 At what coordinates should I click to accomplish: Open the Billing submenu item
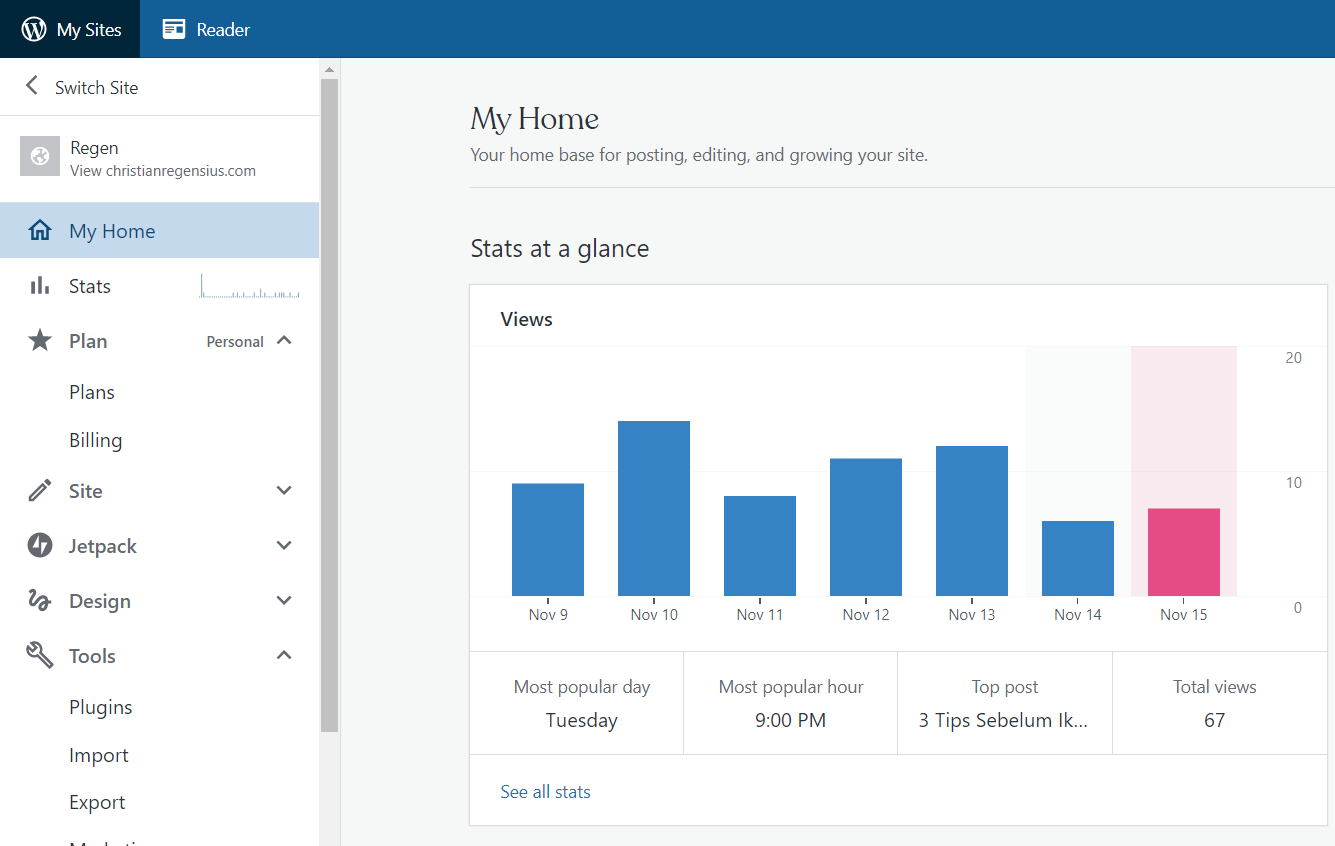[x=96, y=441]
